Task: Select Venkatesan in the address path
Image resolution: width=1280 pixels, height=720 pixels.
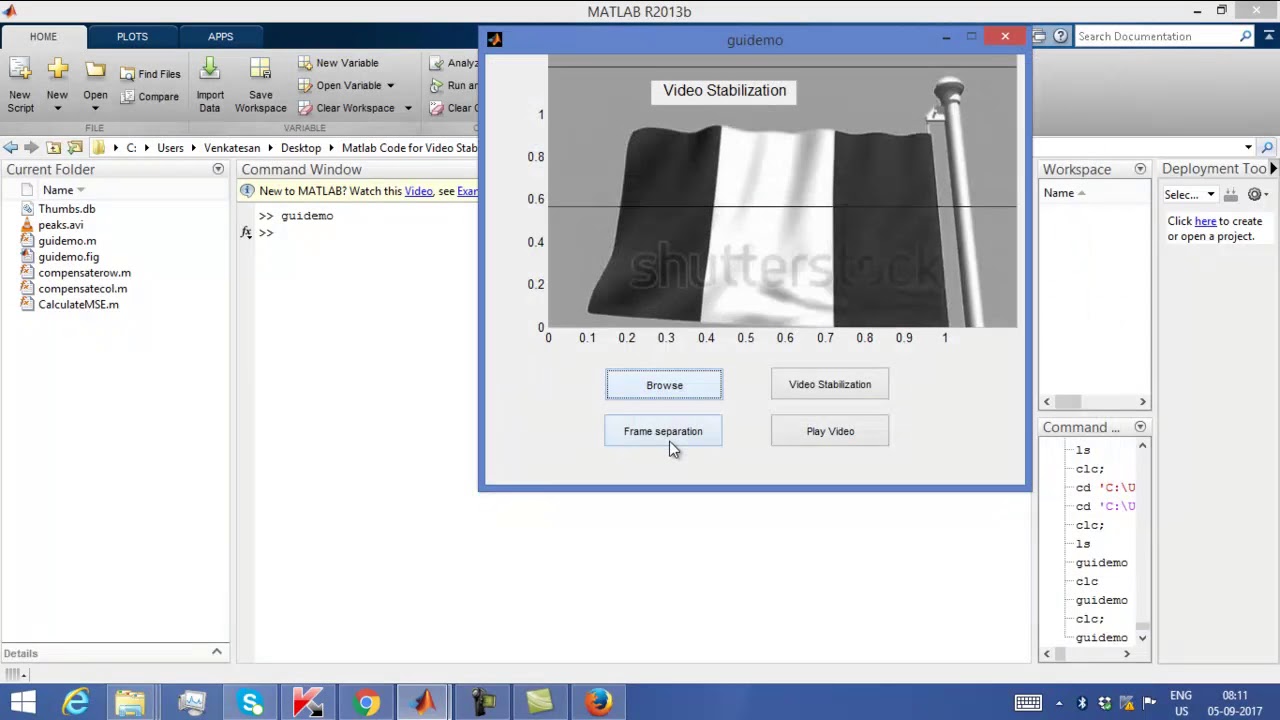Action: (x=232, y=148)
